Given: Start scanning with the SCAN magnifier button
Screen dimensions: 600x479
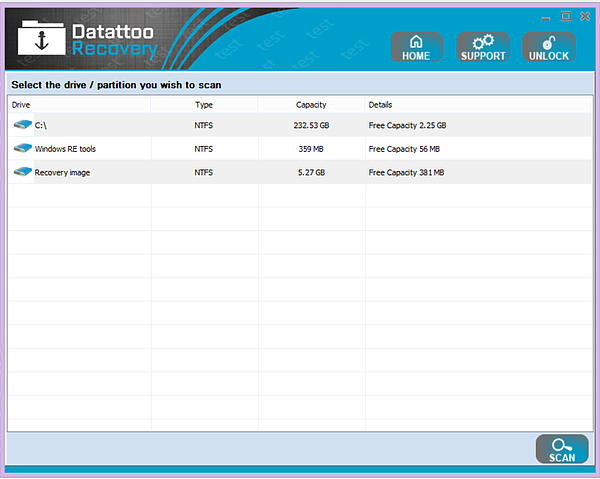Looking at the screenshot, I should coord(562,449).
